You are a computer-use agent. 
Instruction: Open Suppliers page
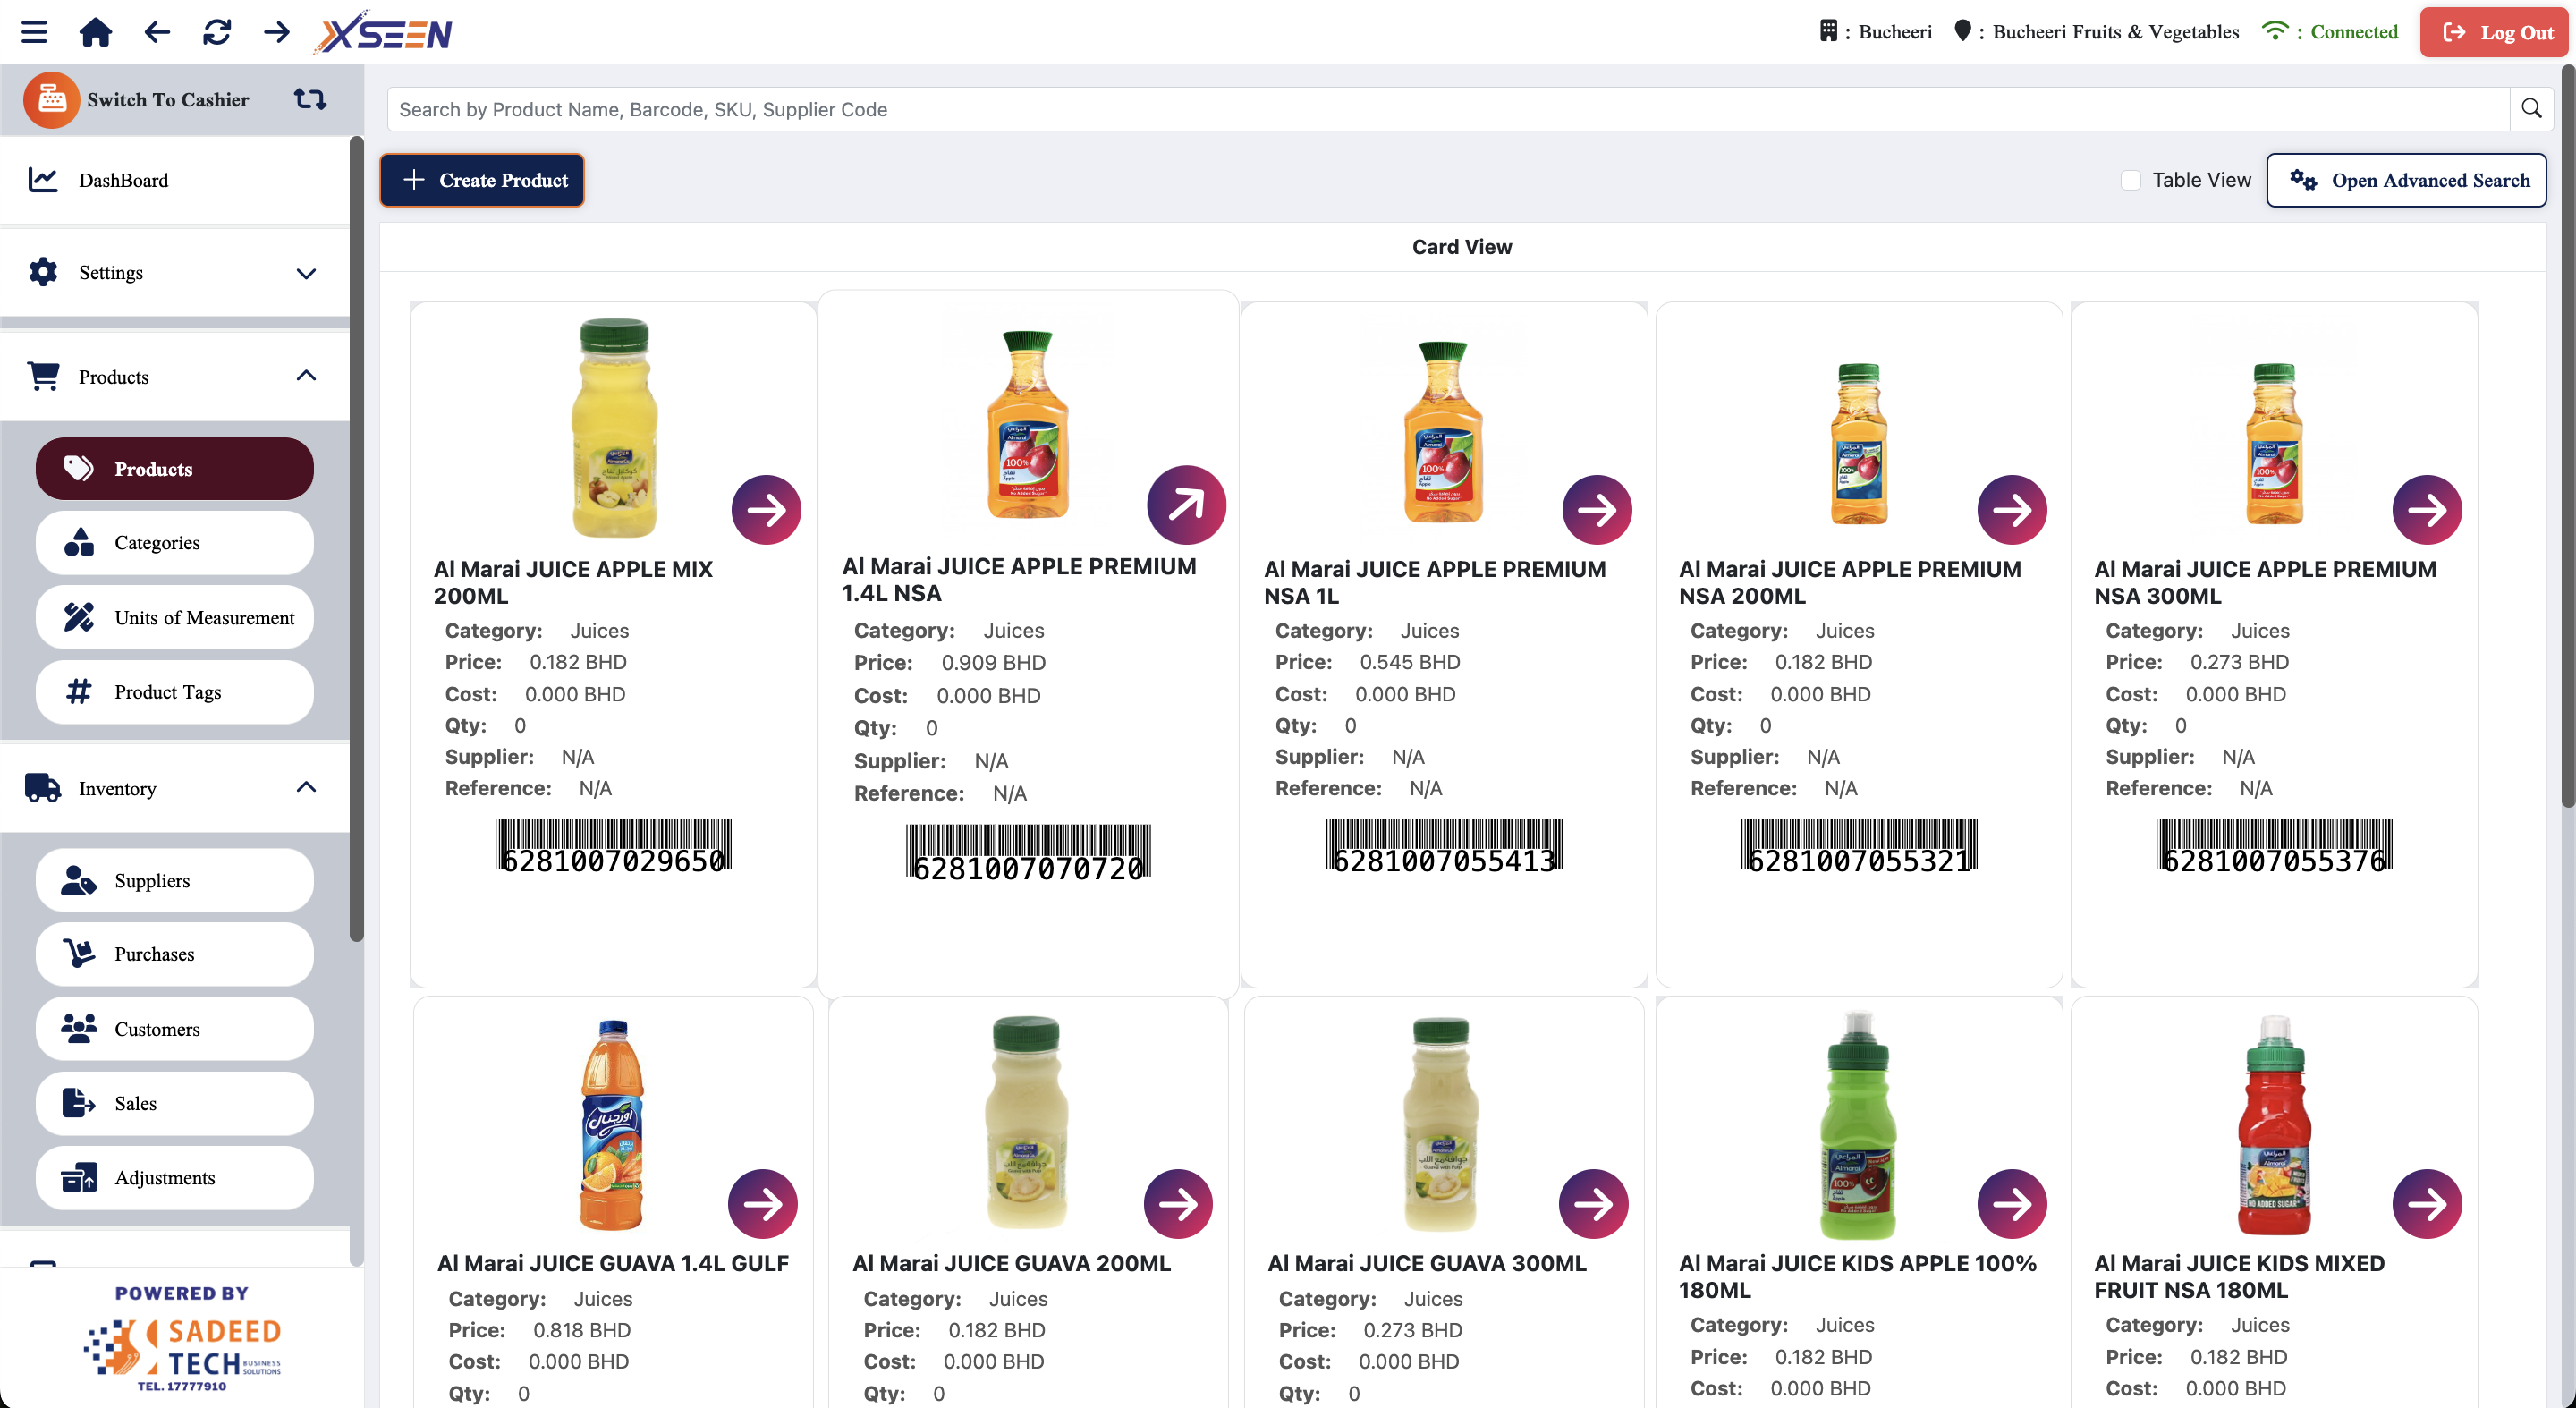(175, 880)
